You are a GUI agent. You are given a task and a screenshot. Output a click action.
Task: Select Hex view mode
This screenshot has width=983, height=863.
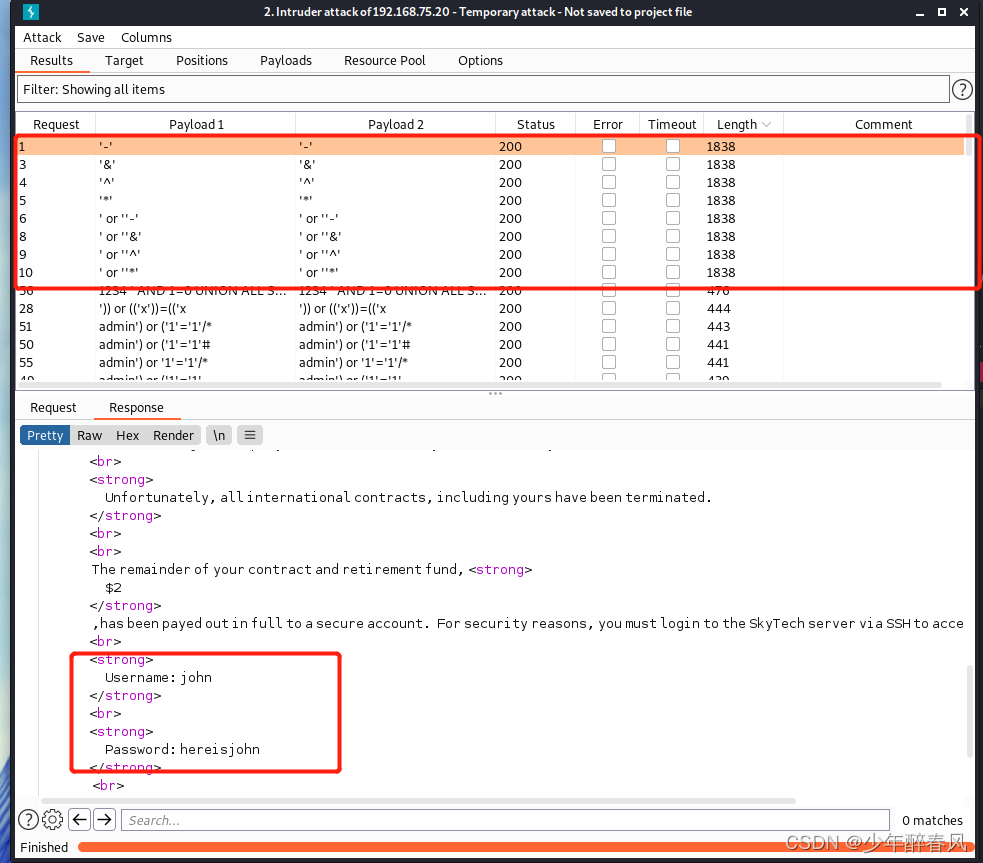point(127,435)
